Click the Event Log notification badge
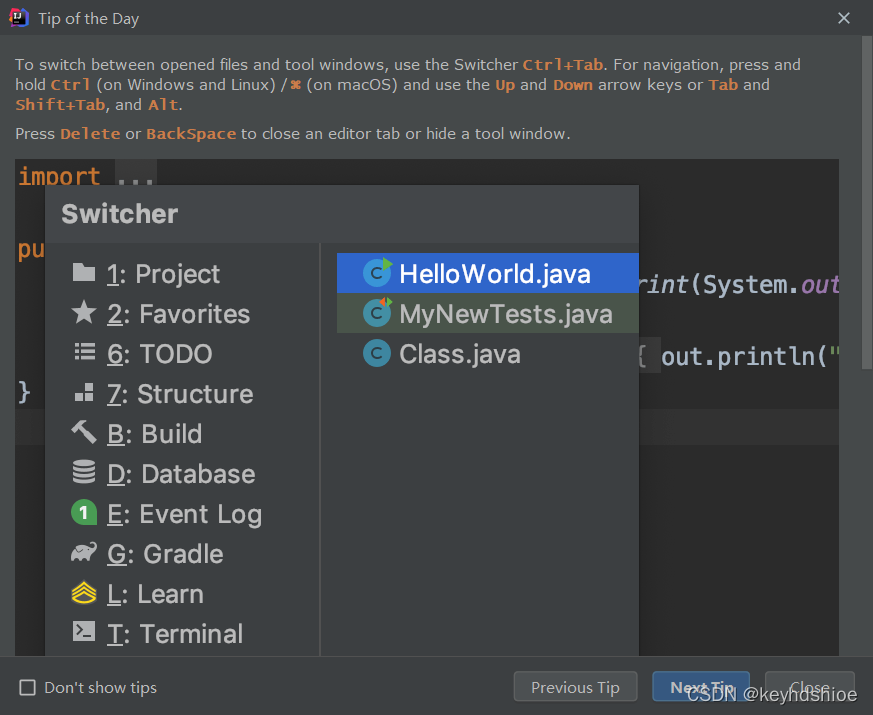The height and width of the screenshot is (715, 873). [x=84, y=512]
